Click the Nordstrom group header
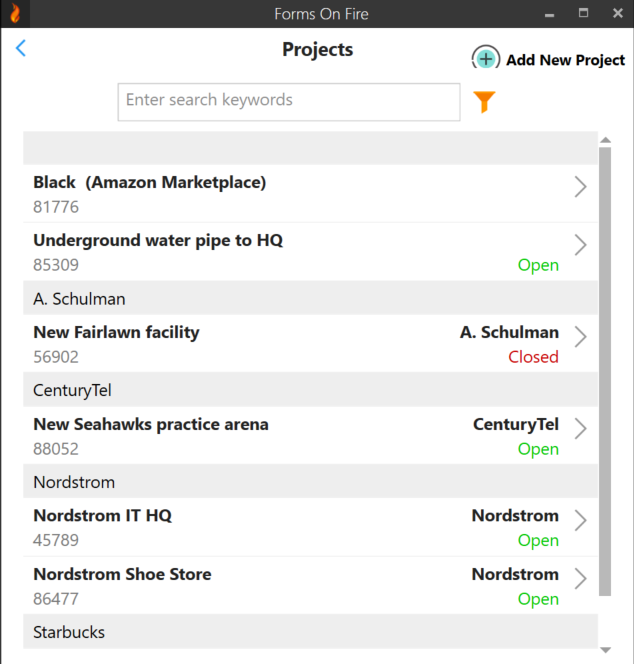Image resolution: width=634 pixels, height=664 pixels. 310,482
